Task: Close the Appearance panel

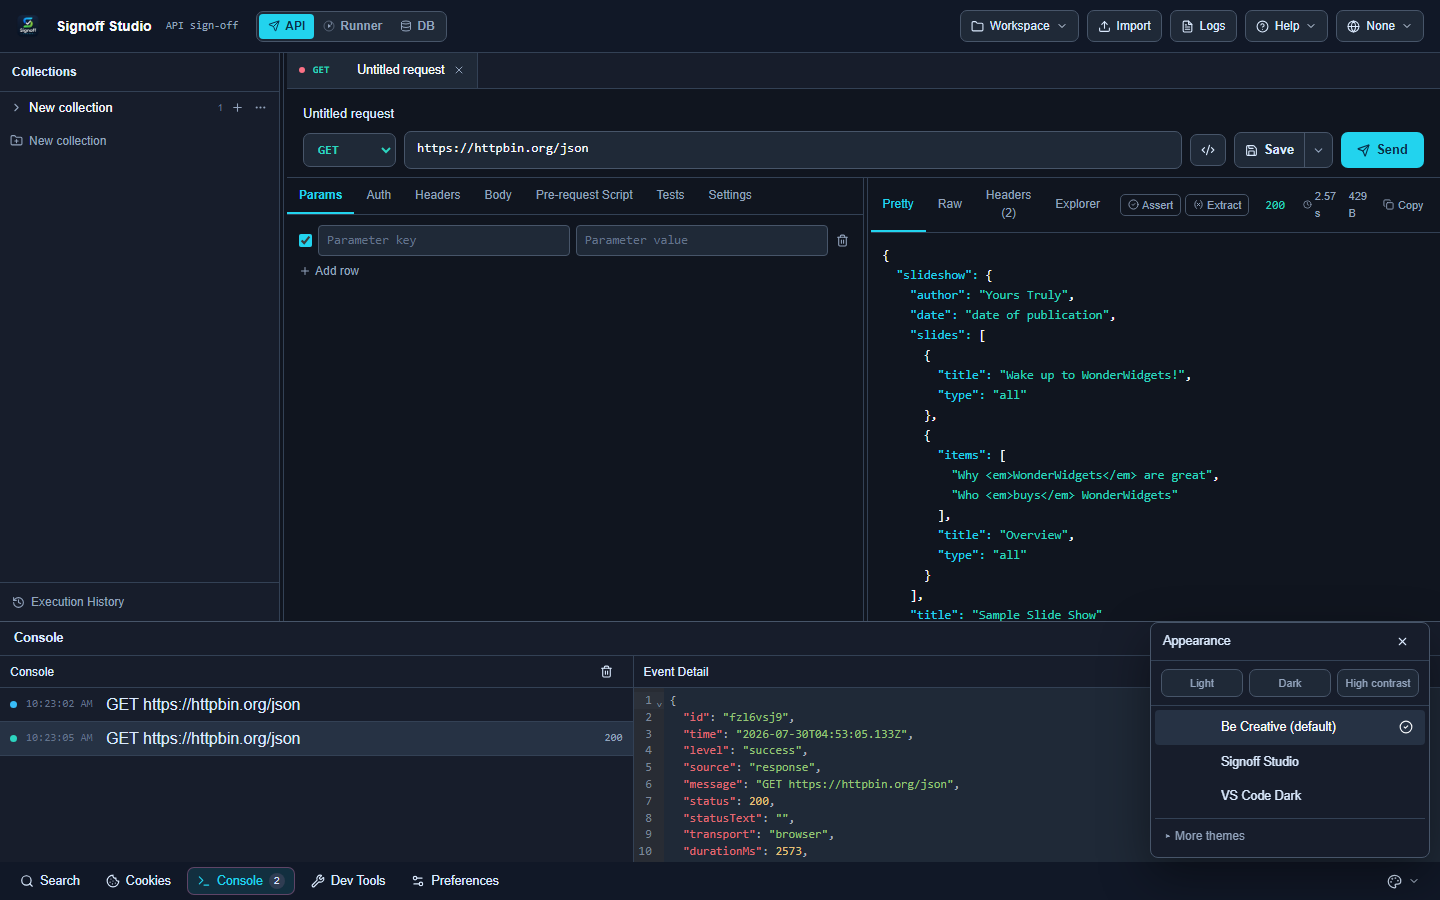Action: (1403, 641)
